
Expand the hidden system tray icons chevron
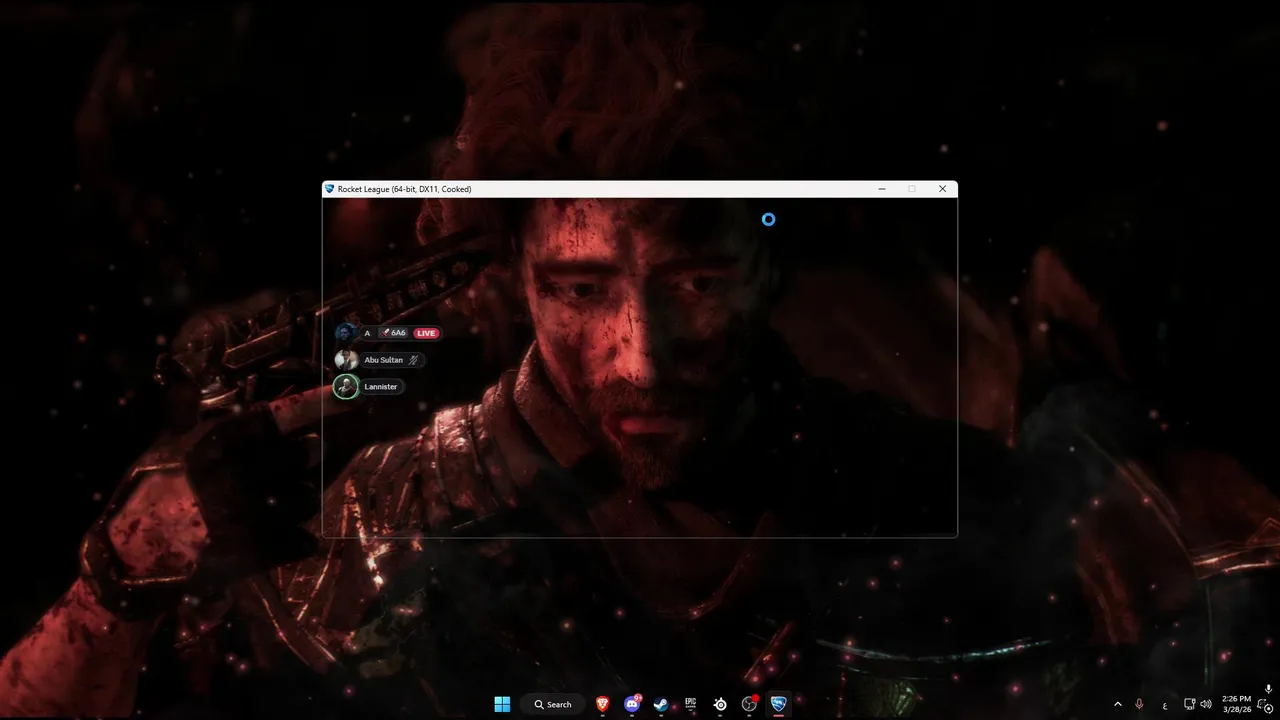(x=1118, y=704)
